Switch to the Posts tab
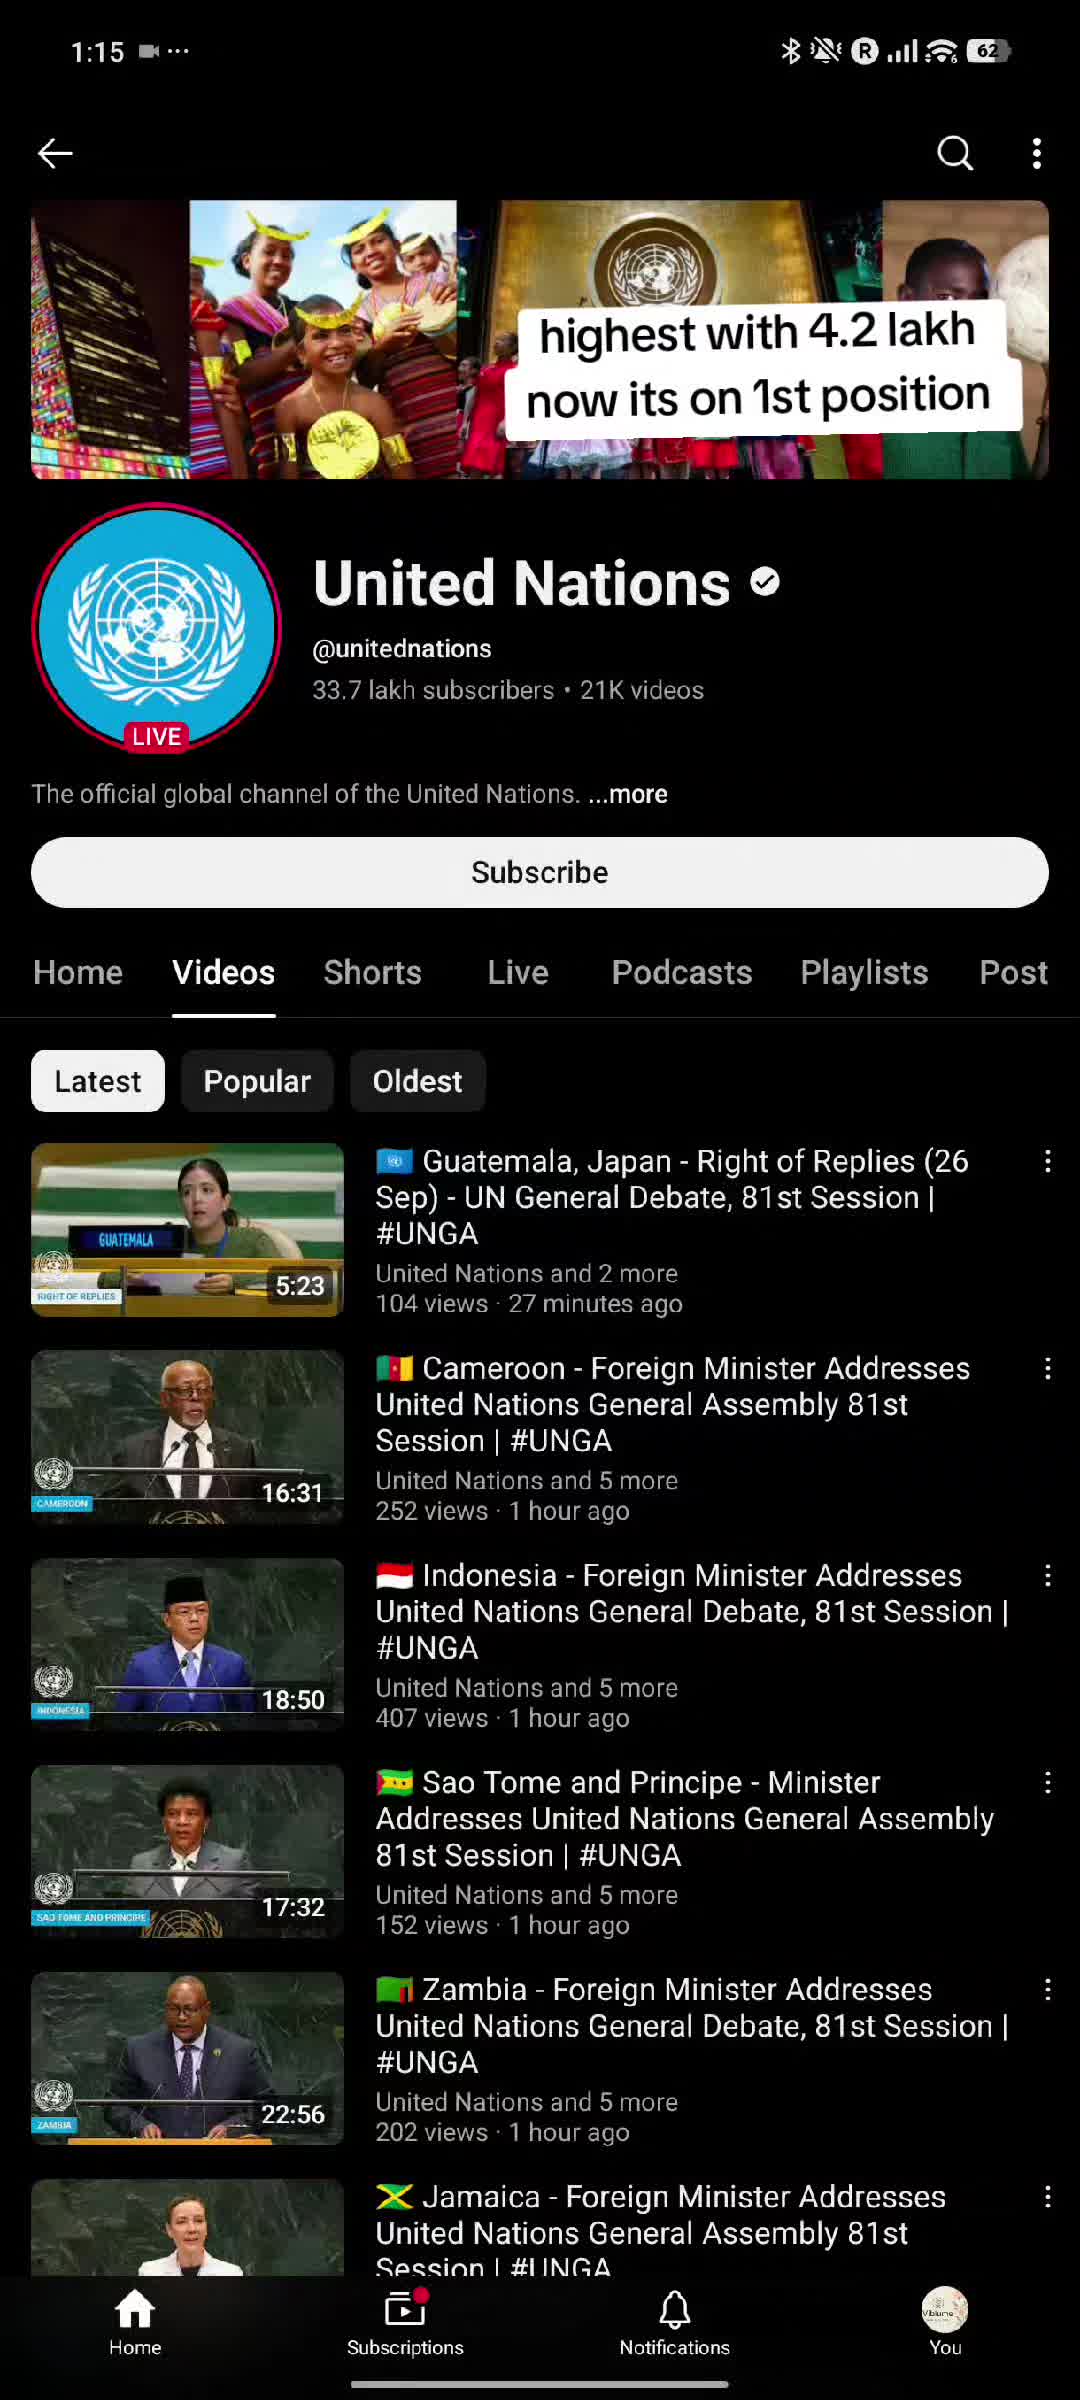Screen dimensions: 1080x2400 [1014, 972]
